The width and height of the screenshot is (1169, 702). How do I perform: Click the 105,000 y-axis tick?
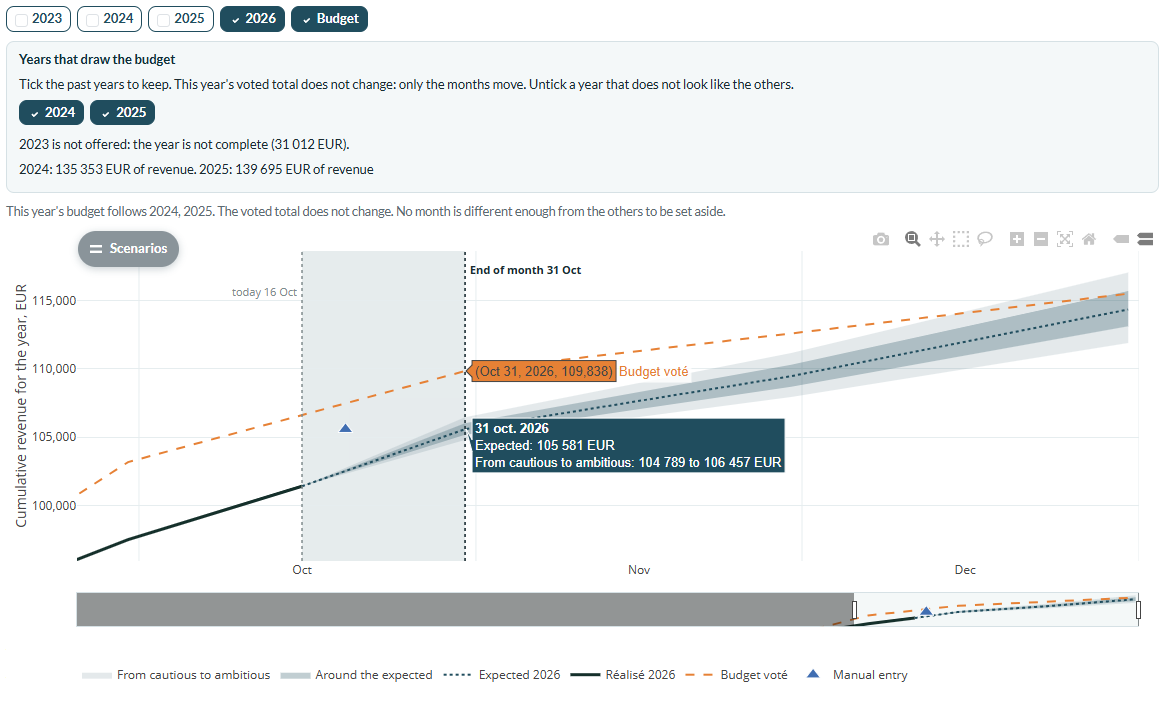54,437
